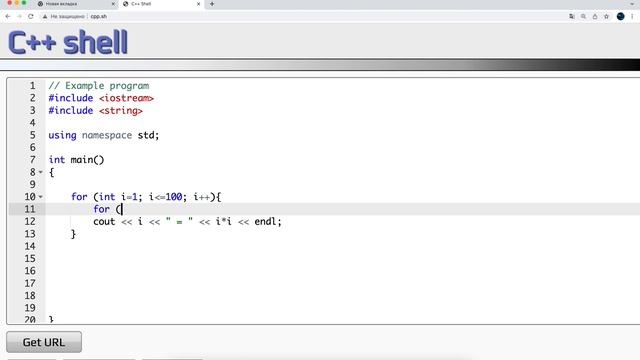Click line number 19 in the gutter
The height and width of the screenshot is (360, 640).
click(x=30, y=308)
